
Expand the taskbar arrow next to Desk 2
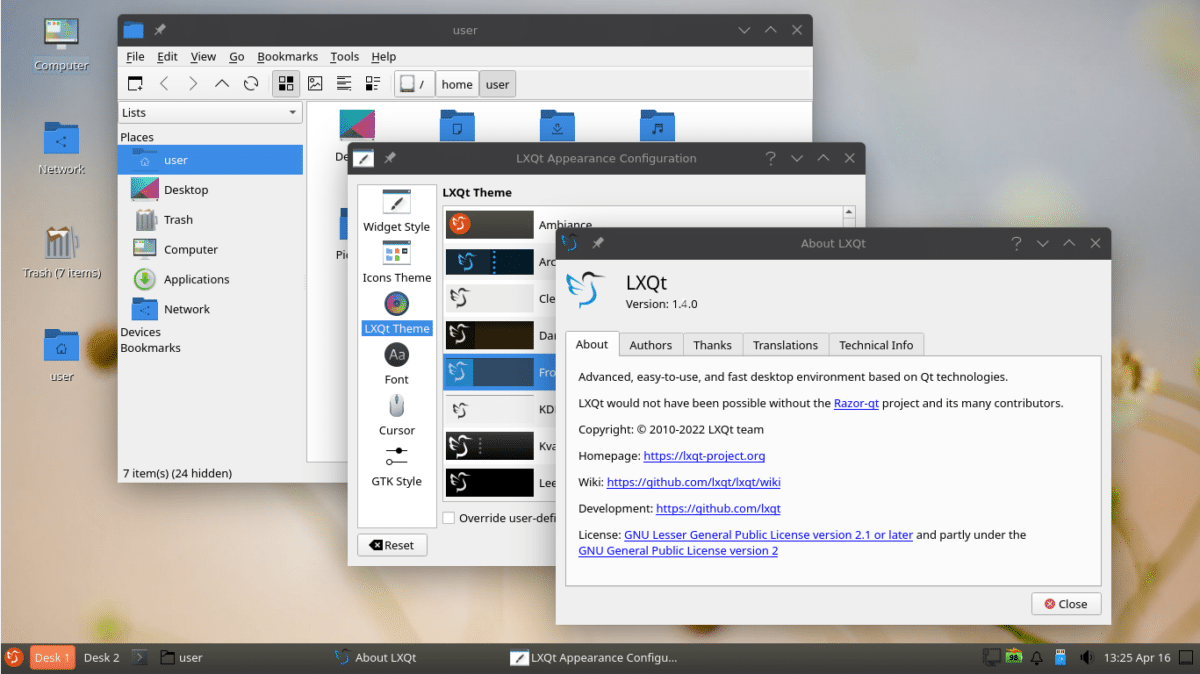[x=138, y=657]
